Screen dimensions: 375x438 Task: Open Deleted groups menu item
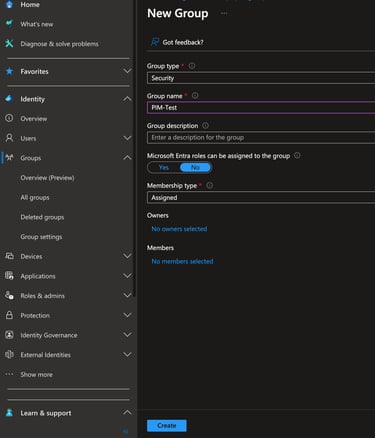pos(42,217)
